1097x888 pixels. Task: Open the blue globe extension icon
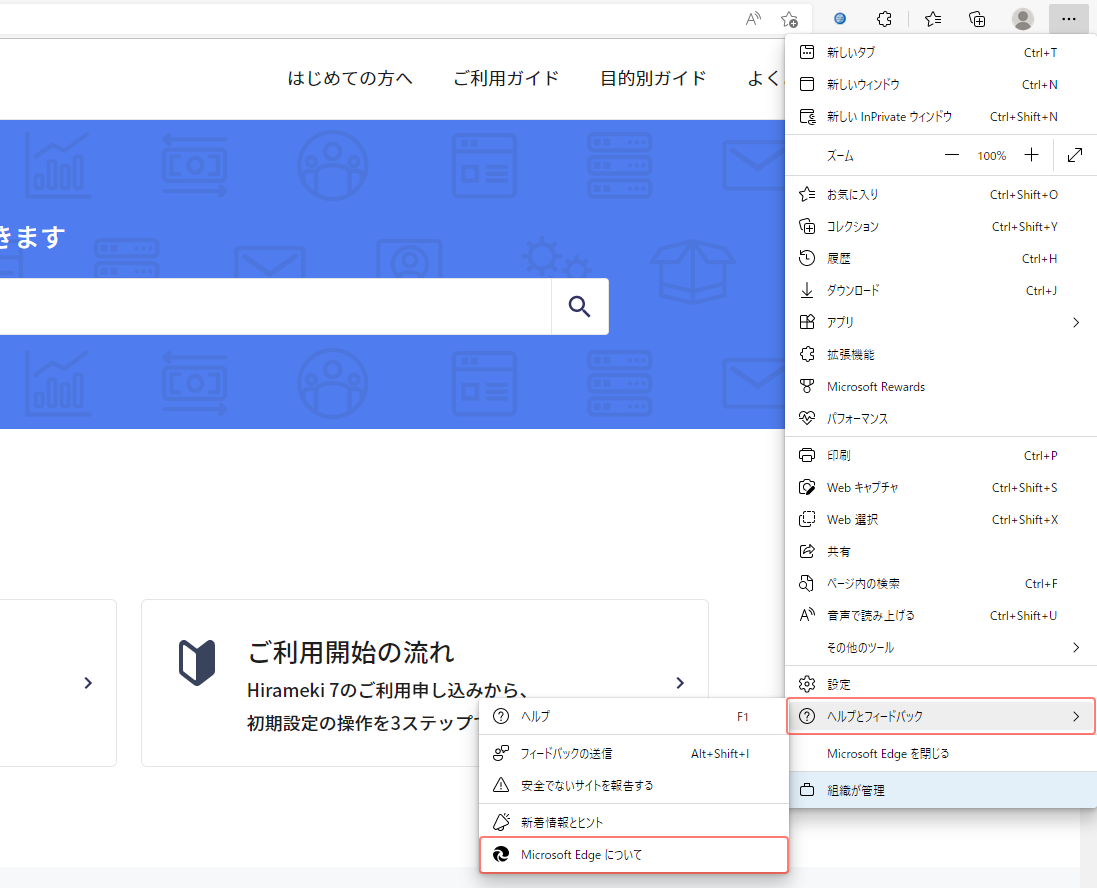click(840, 19)
